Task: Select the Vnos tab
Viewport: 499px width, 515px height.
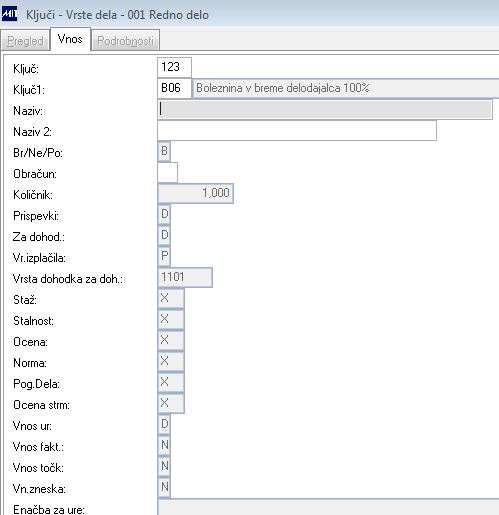Action: pyautogui.click(x=70, y=39)
